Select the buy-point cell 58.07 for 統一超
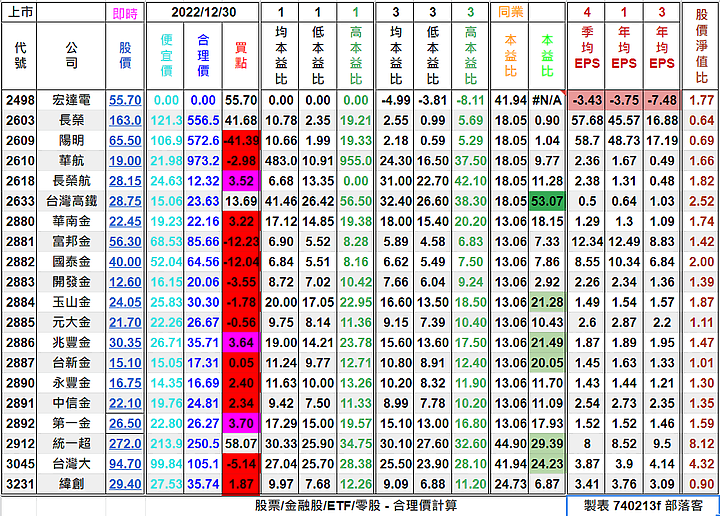This screenshot has width=720, height=516. [241, 443]
